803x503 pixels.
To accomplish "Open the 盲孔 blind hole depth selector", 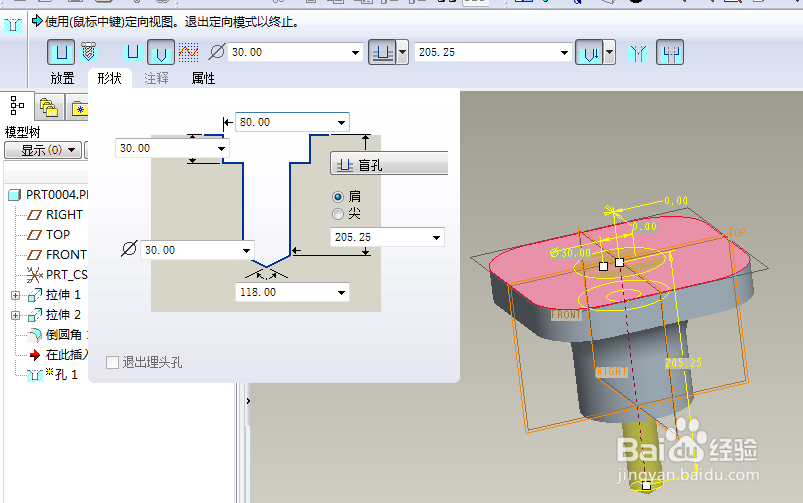I will 389,165.
